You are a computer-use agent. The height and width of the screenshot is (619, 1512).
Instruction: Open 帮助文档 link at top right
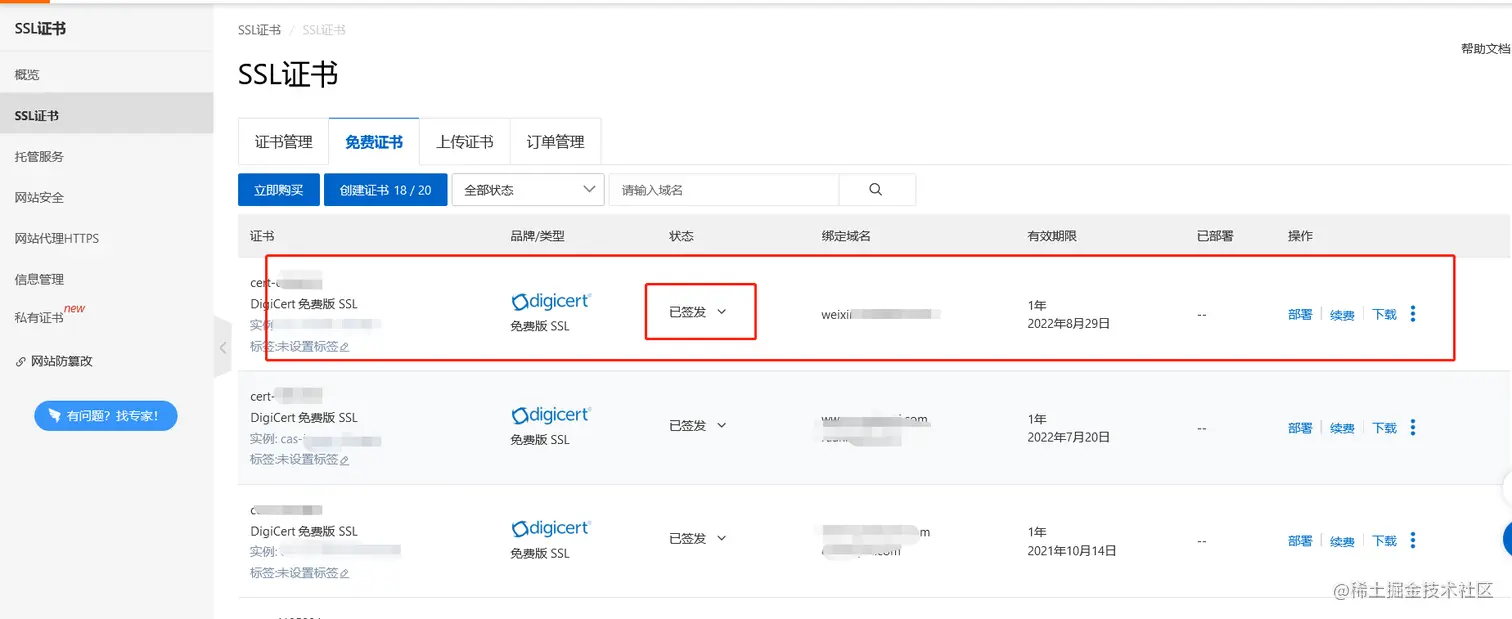click(1486, 49)
